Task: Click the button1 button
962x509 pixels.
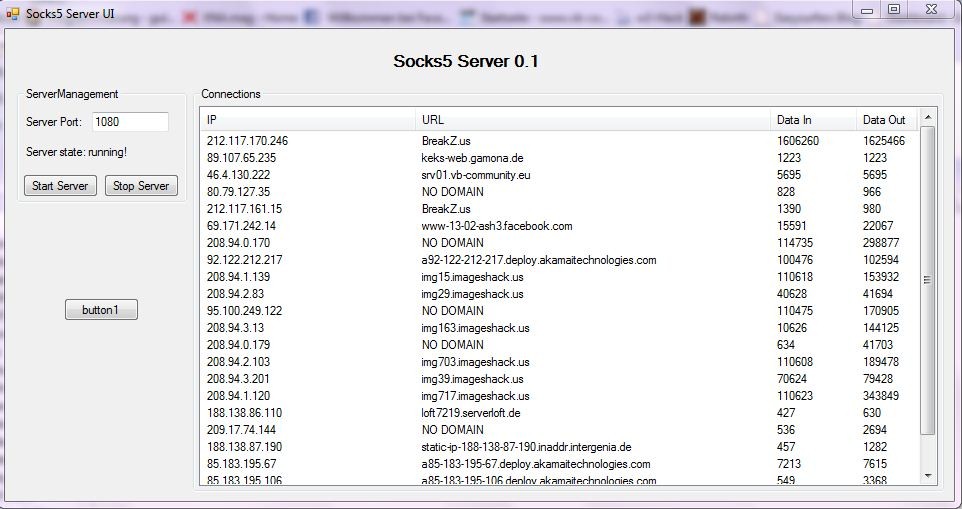Action: [x=101, y=310]
